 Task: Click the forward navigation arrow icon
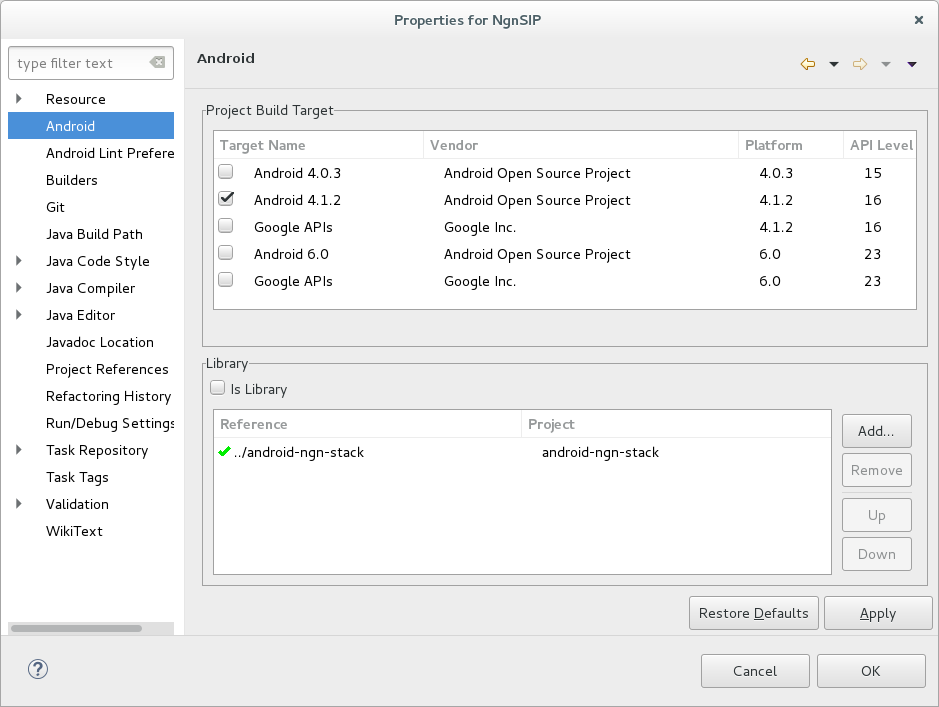860,64
